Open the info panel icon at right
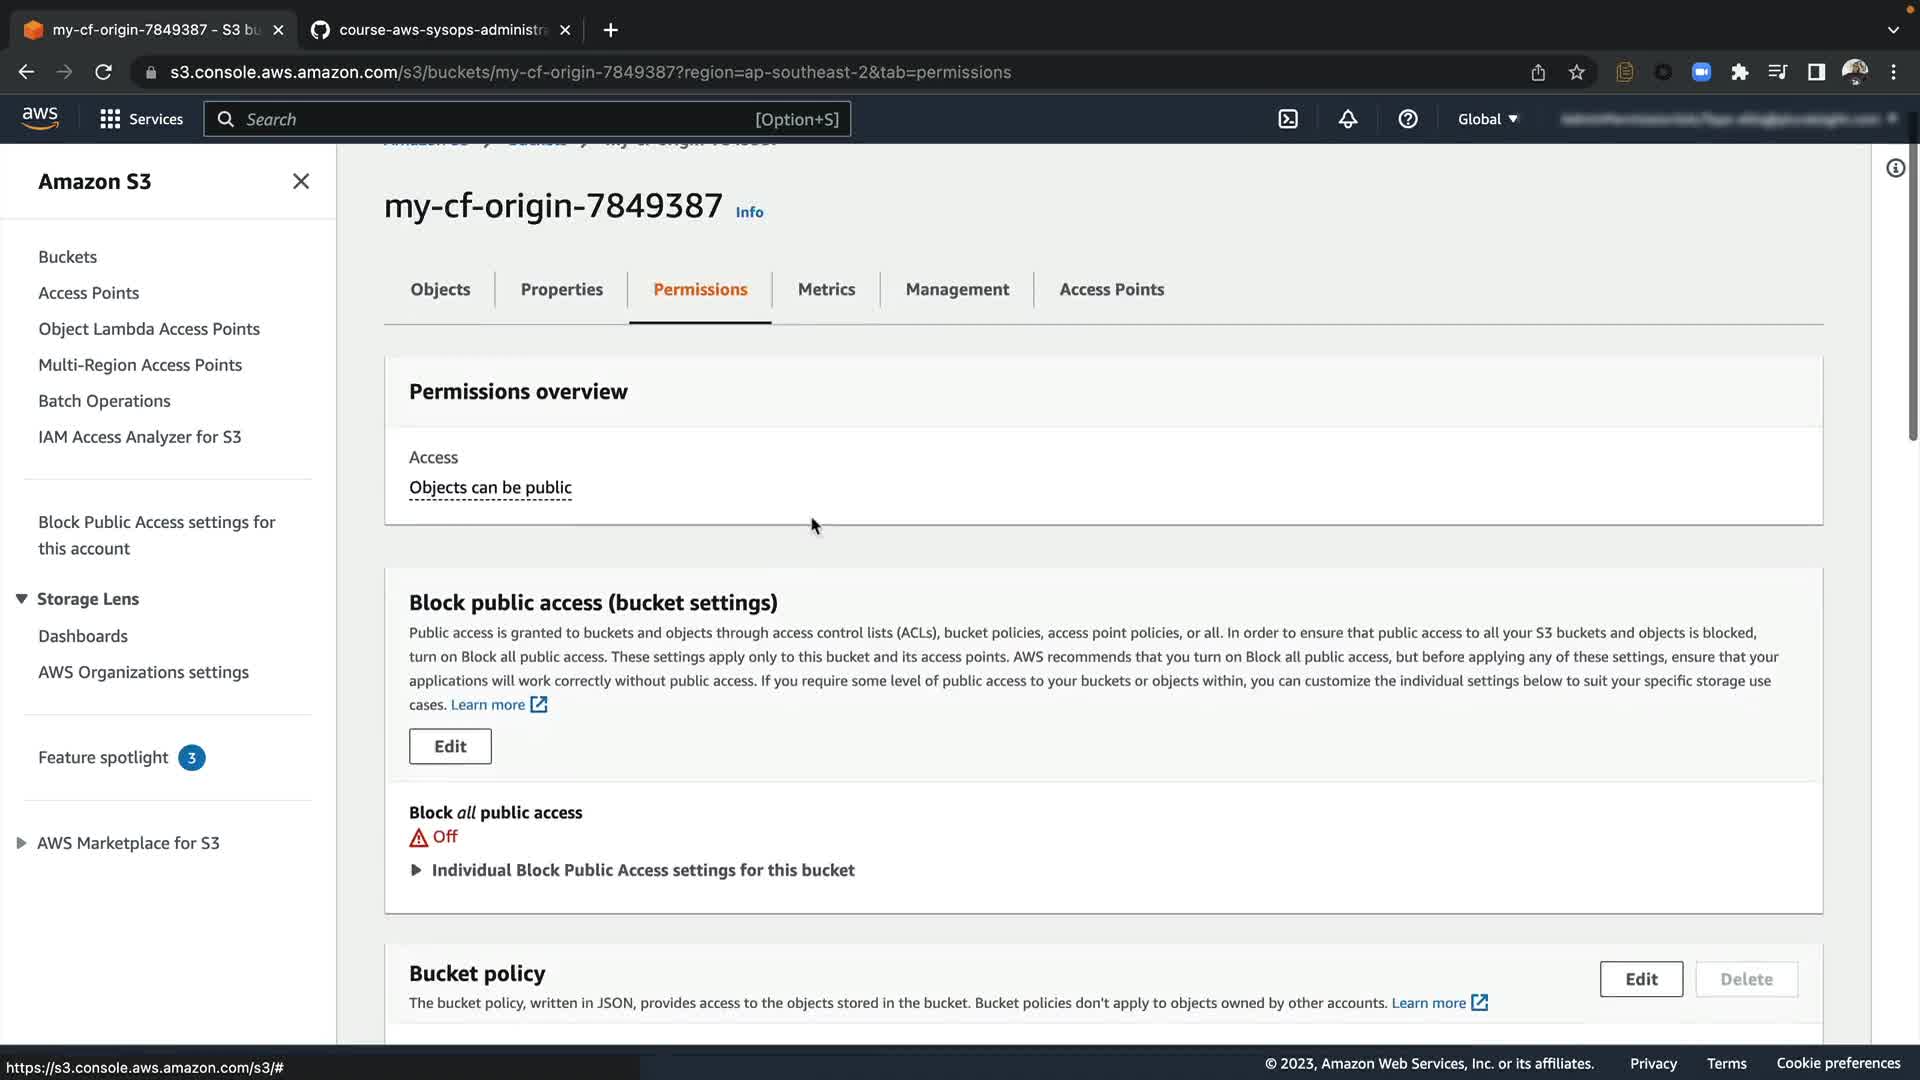 point(1895,168)
